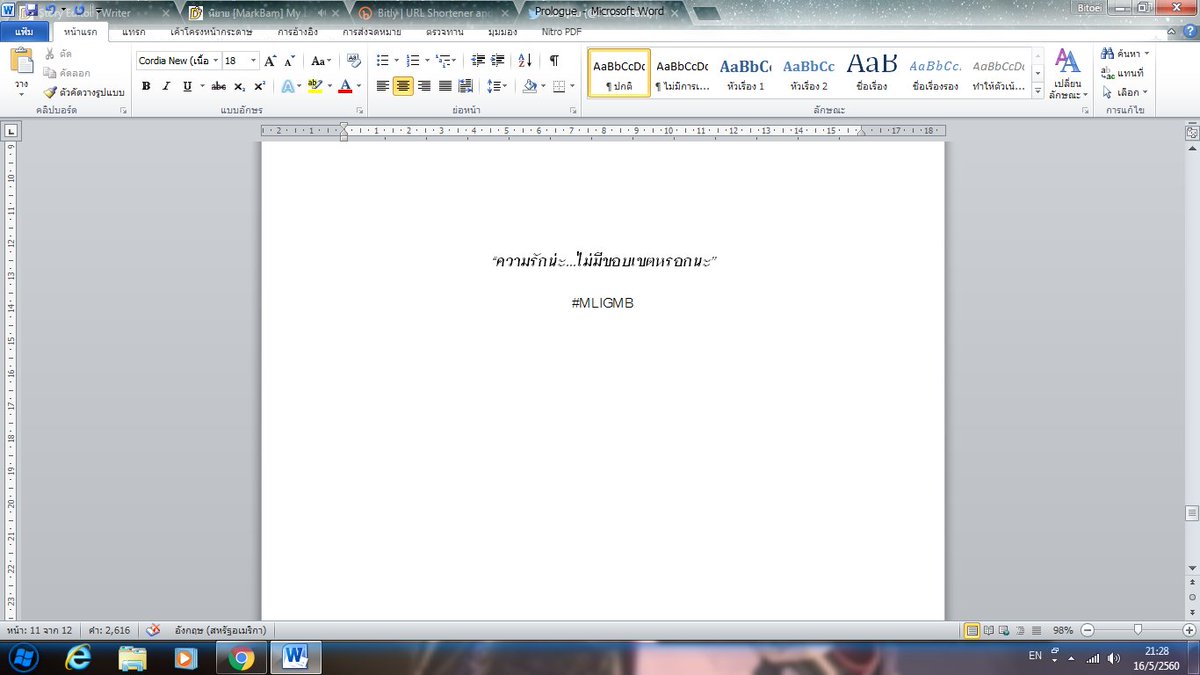Switch to the แทรก ribbon tab
Viewport: 1200px width, 675px height.
pos(133,32)
